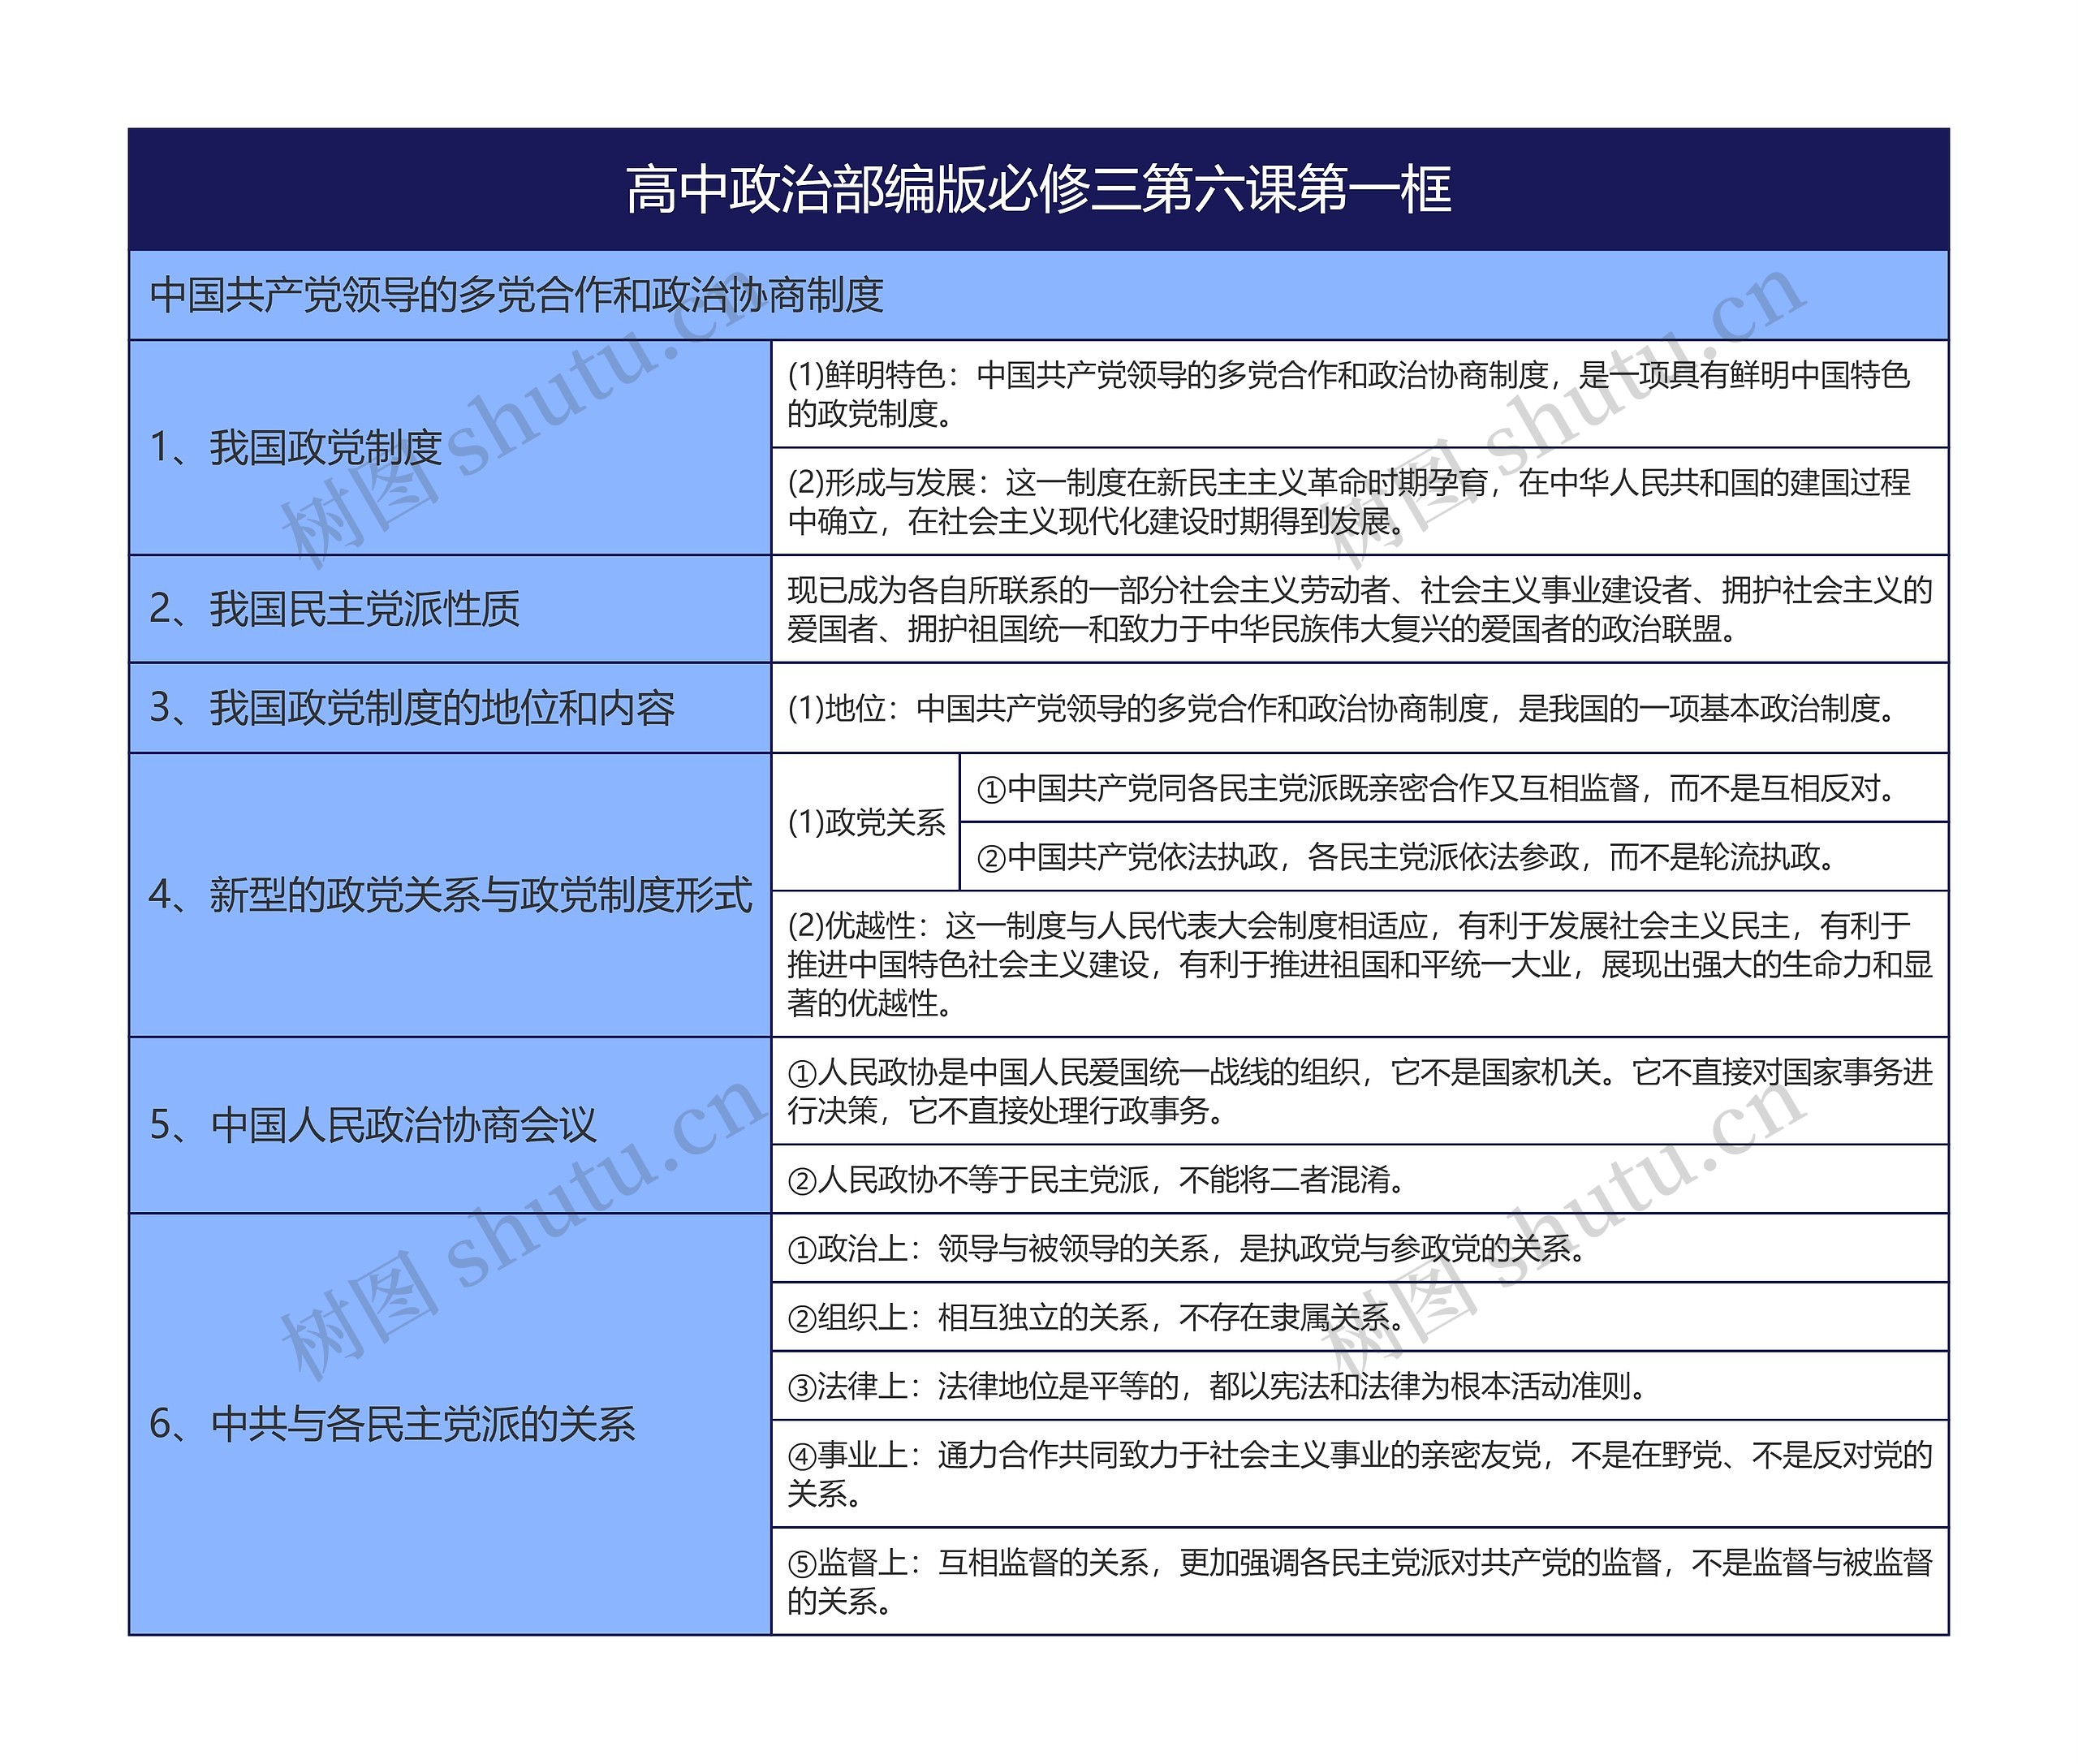Screen dimensions: 2078x1764
Task: Select the ①中国共产党同各民主党派 cooperation cell
Action: [x=1454, y=788]
